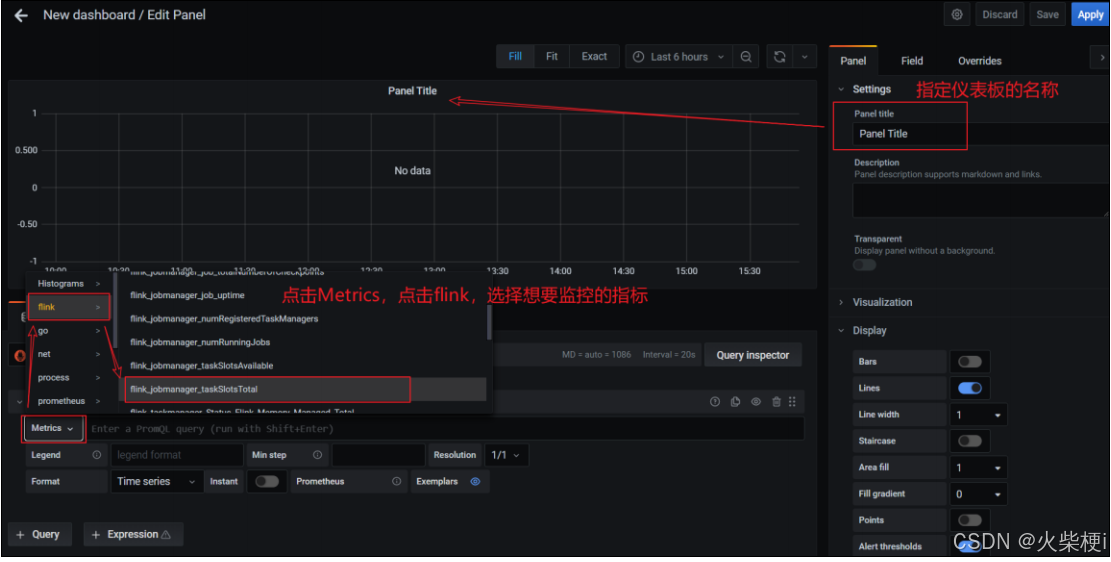Click the Description text area

980,201
